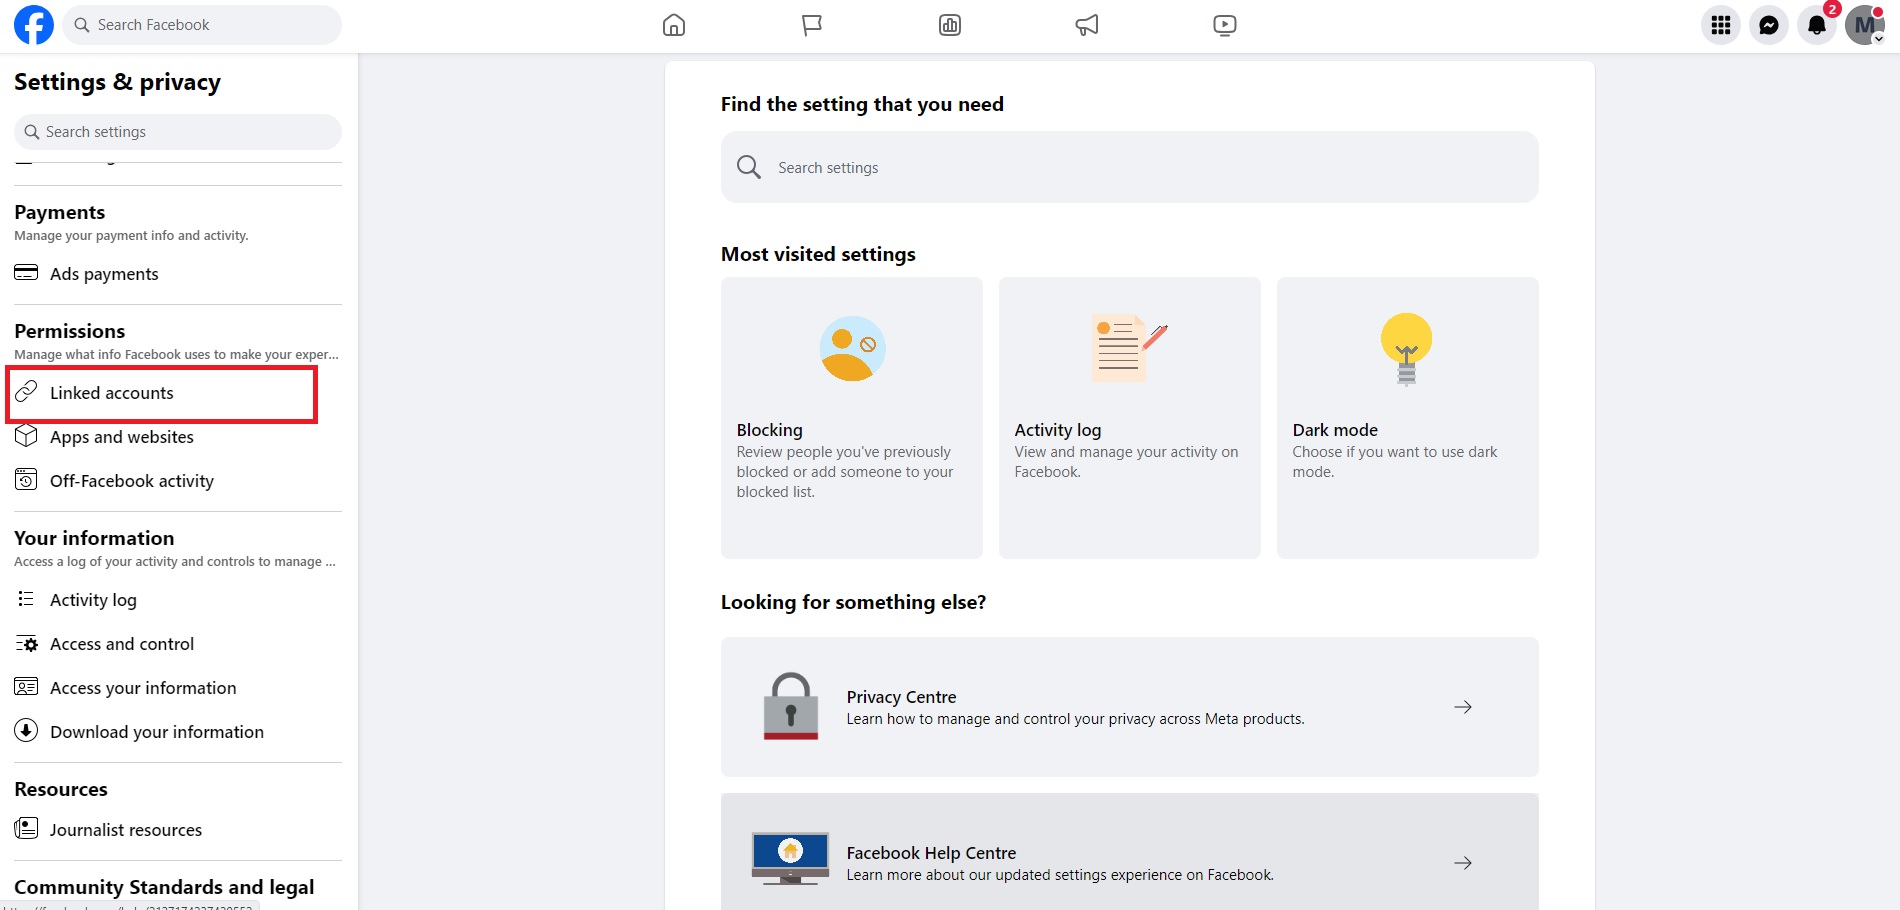Click the Settings & privacy title

click(x=118, y=82)
